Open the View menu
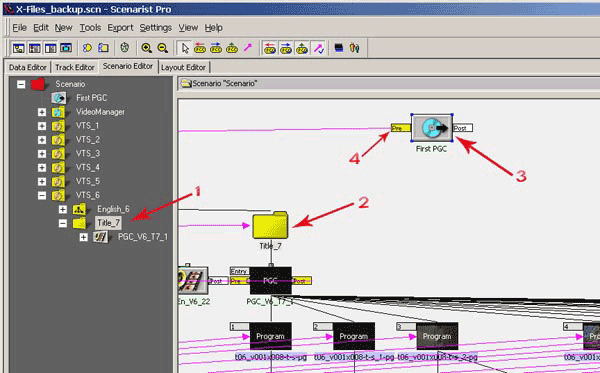Screen dimensions: 600x373 pos(188,28)
